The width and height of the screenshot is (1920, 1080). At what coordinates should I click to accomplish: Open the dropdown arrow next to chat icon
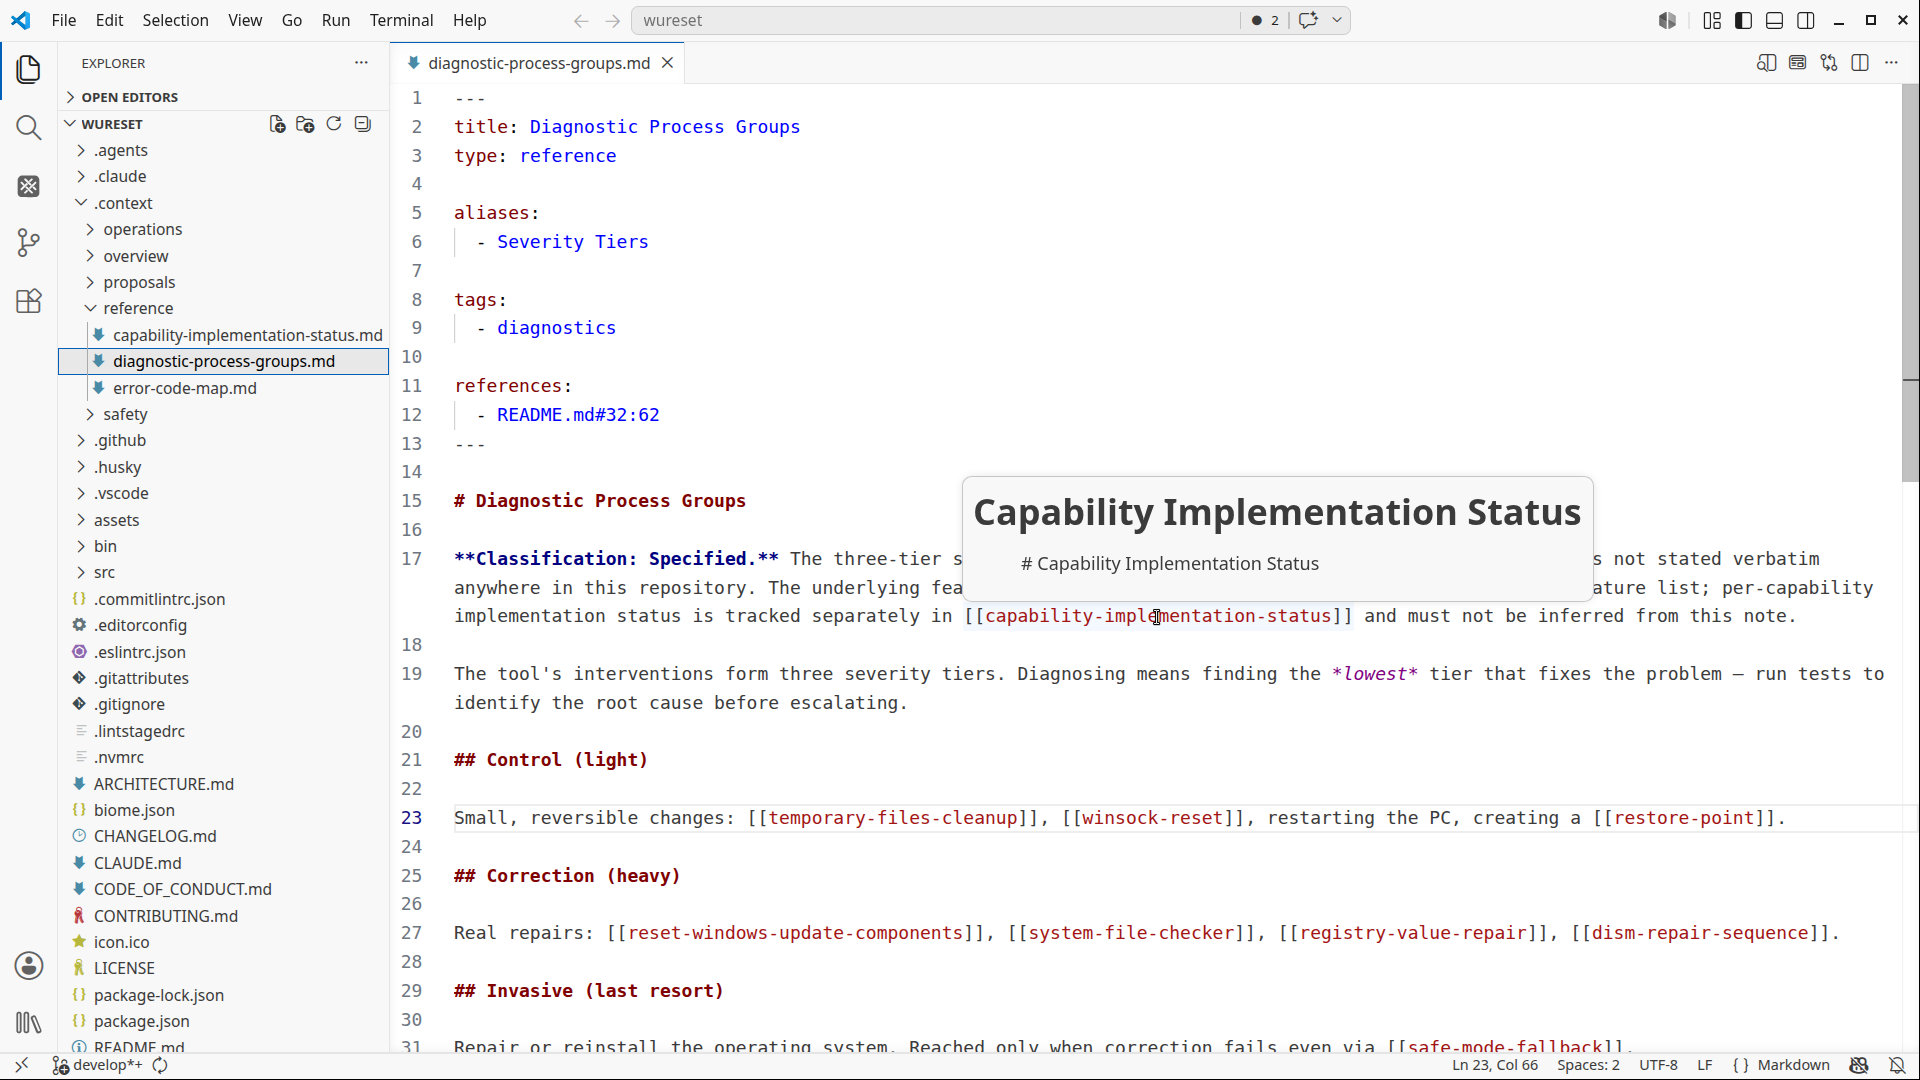[1337, 20]
